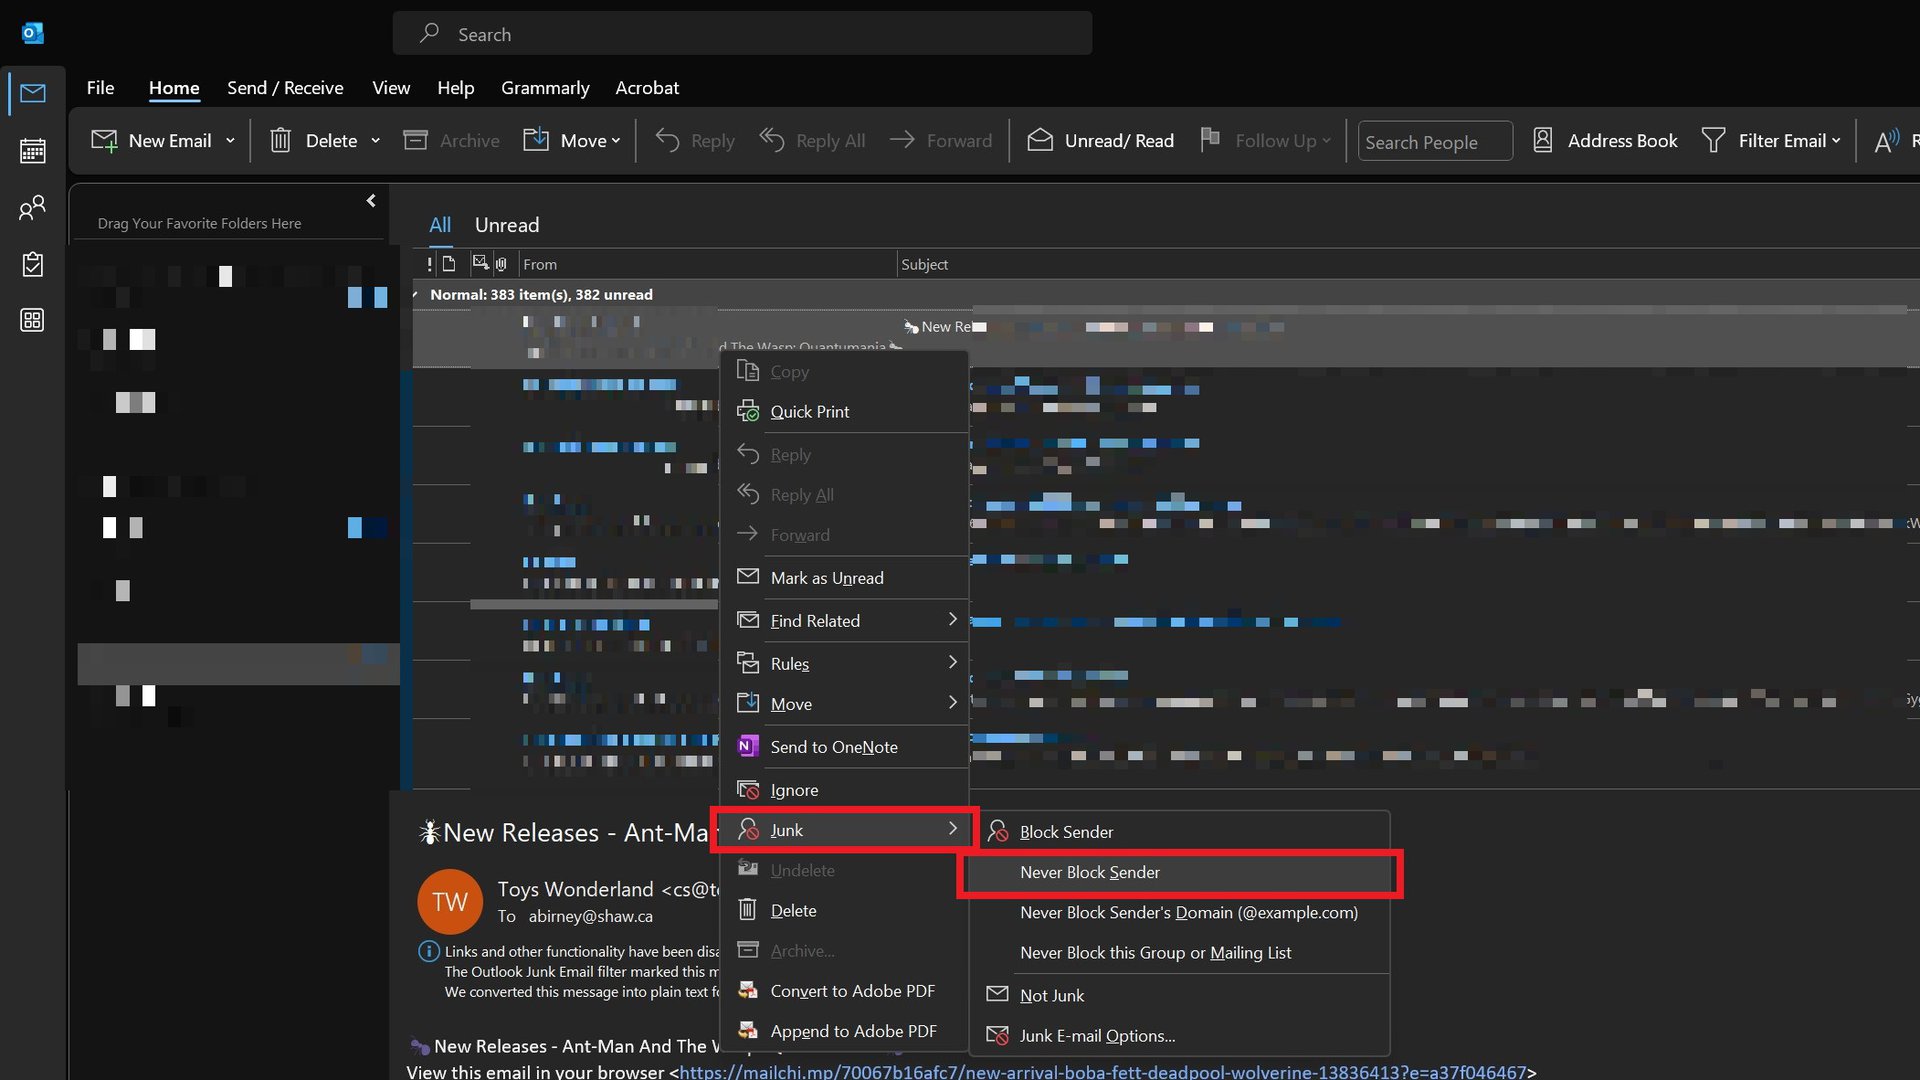1920x1080 pixels.
Task: Open the Delete dropdown arrow
Action: [376, 141]
